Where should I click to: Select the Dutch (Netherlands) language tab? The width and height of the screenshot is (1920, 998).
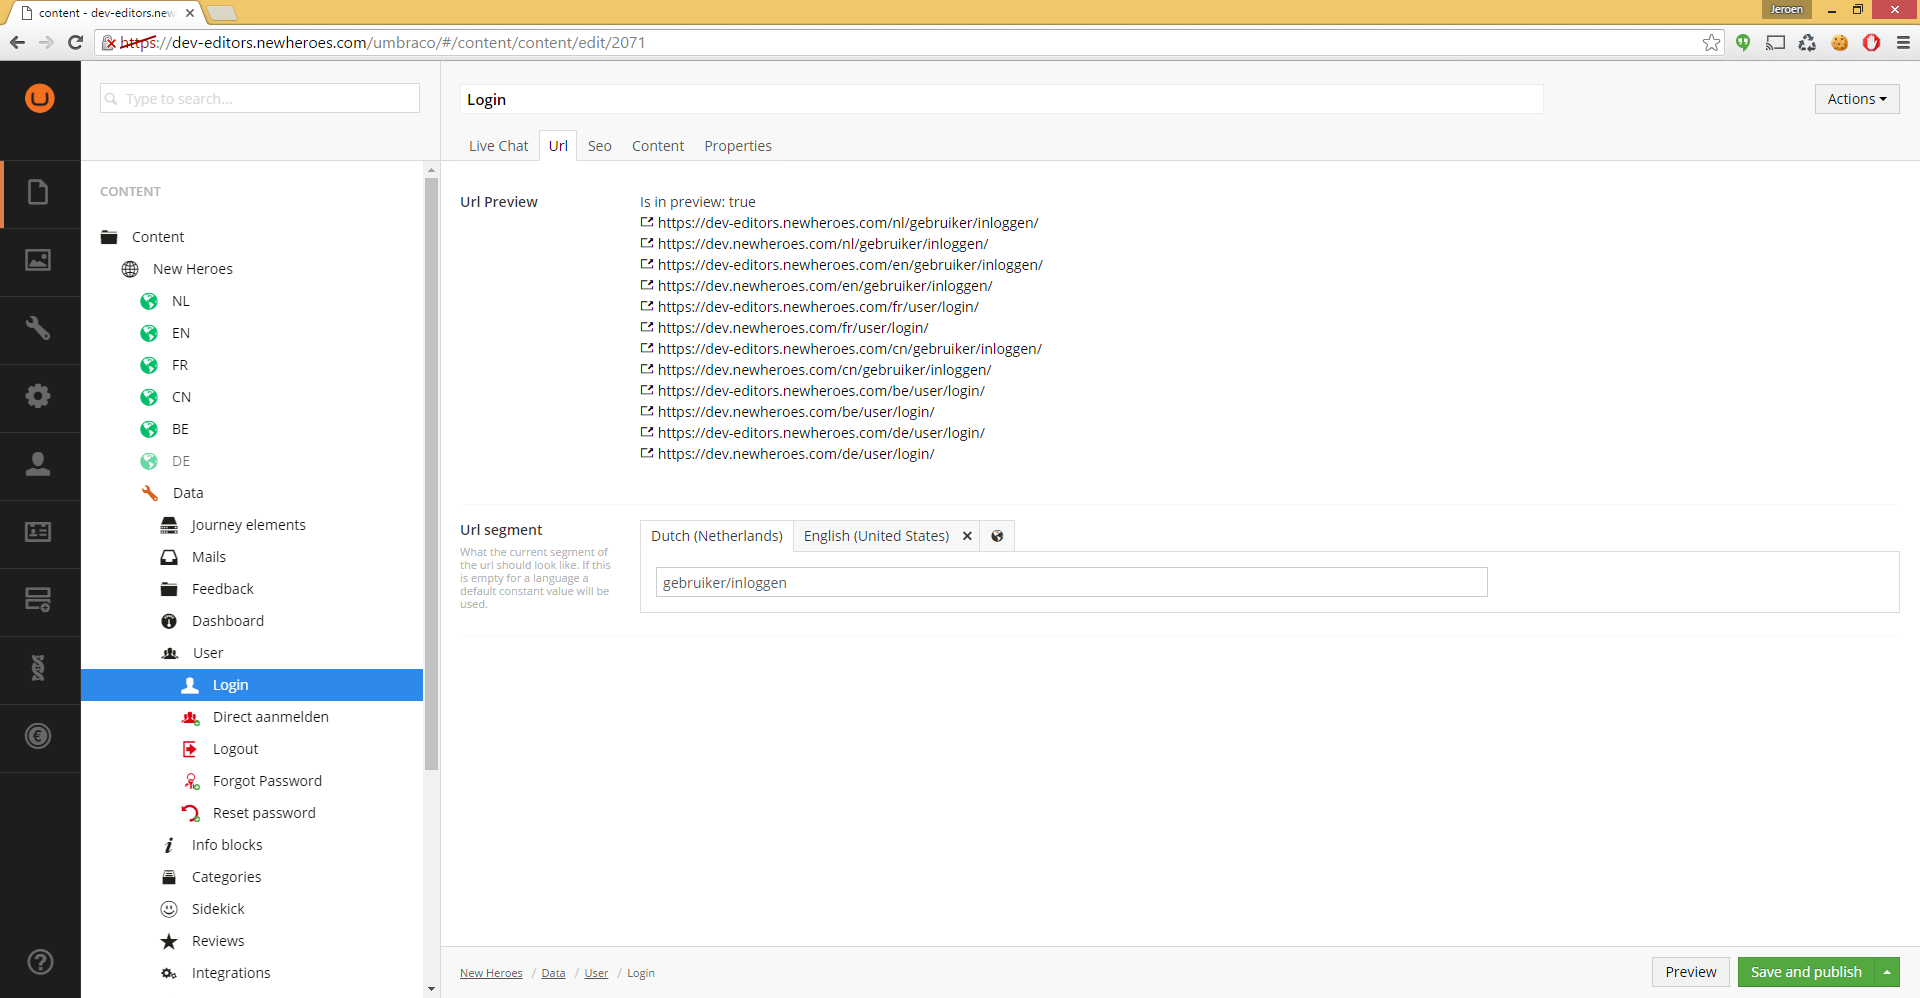coord(716,536)
